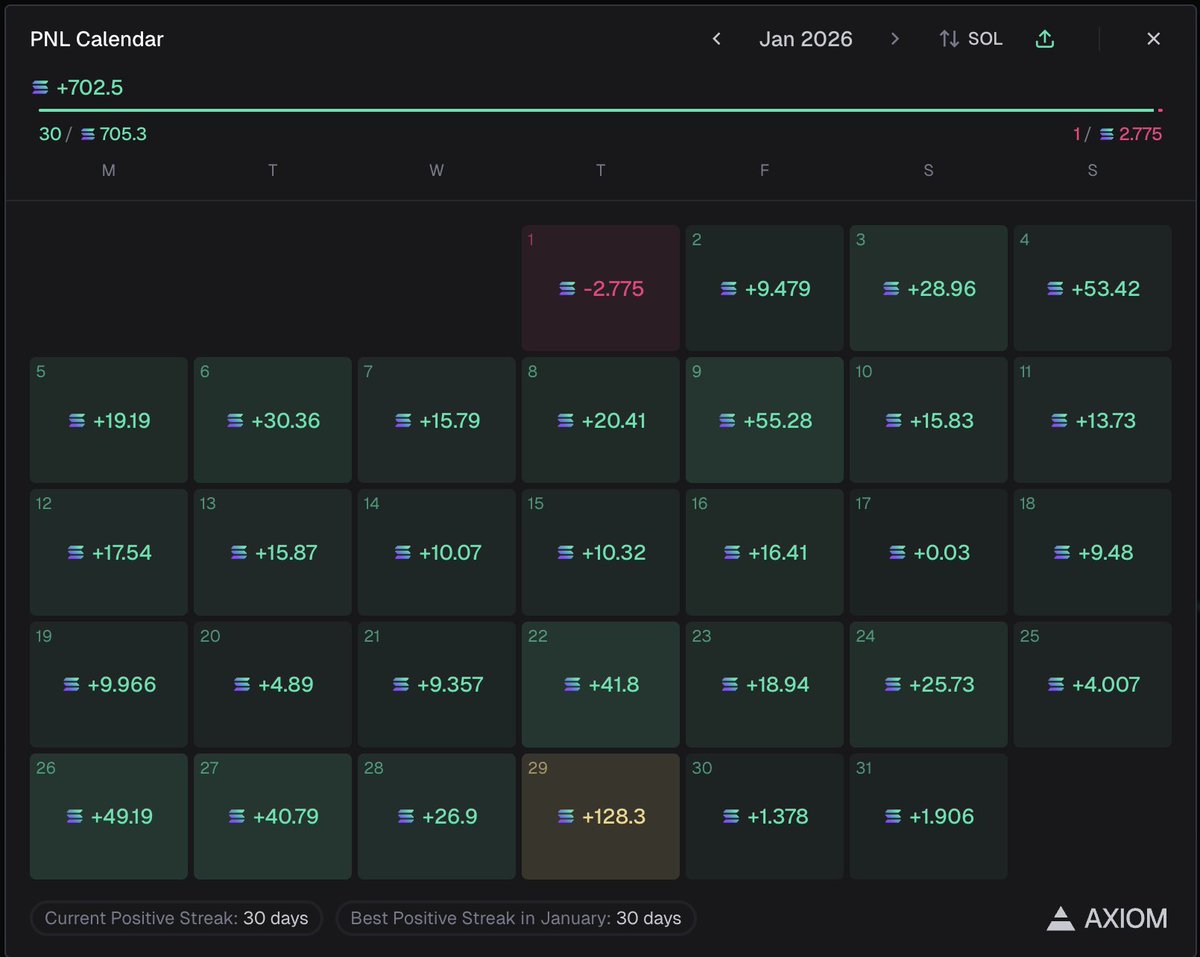
Task: Select day 31 cell showing +1.906
Action: click(x=929, y=816)
